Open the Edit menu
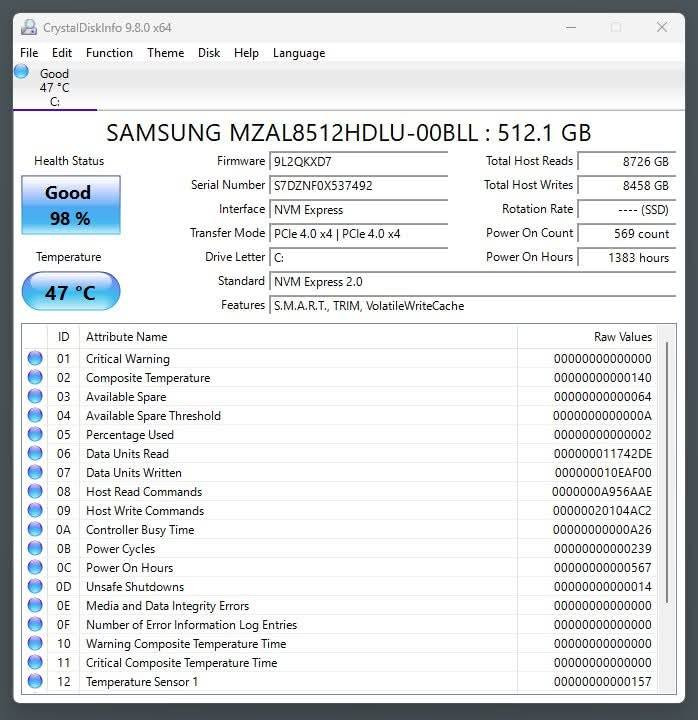This screenshot has width=698, height=720. tap(62, 53)
